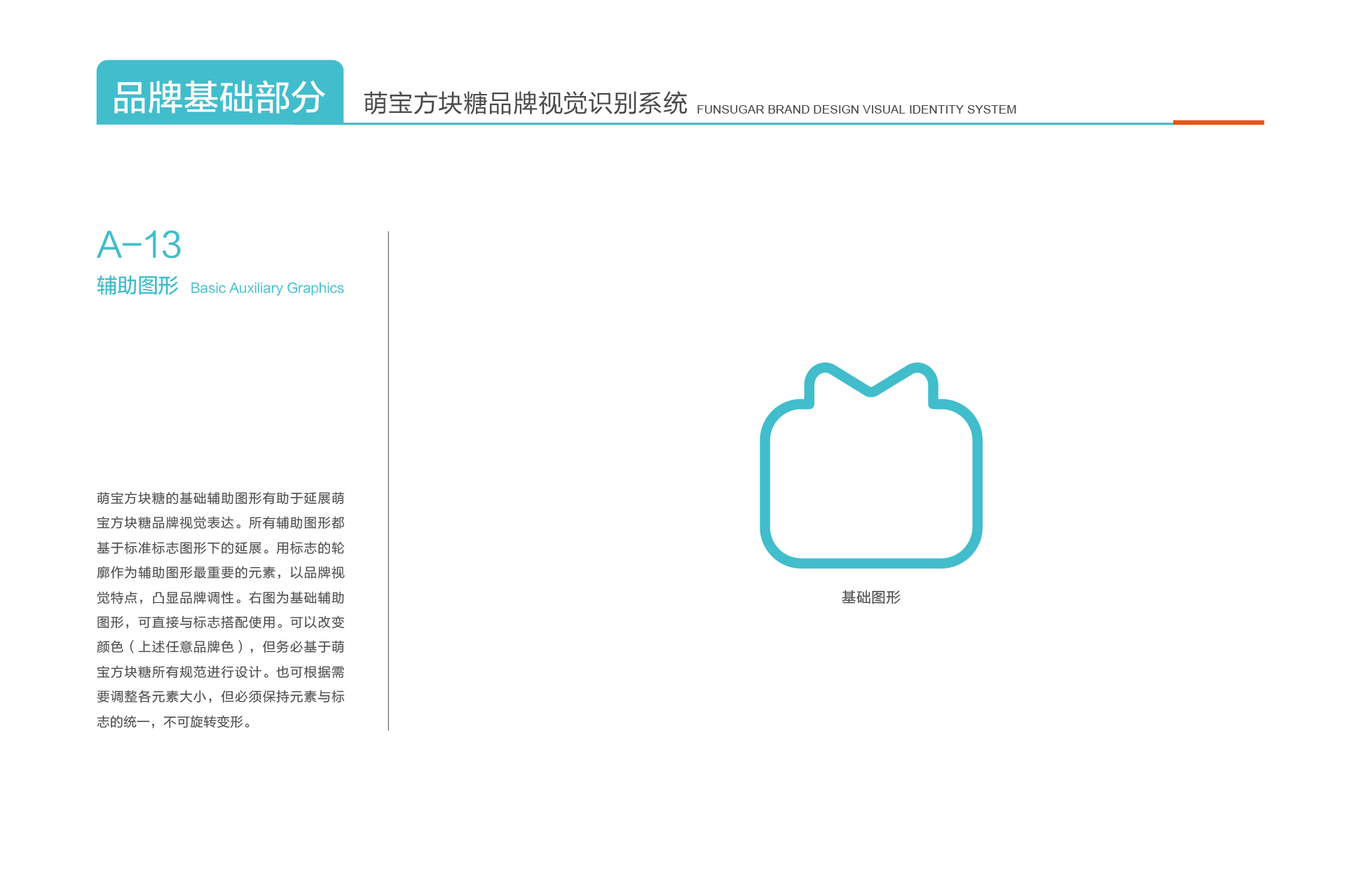Click the A-13 section number

click(x=139, y=245)
